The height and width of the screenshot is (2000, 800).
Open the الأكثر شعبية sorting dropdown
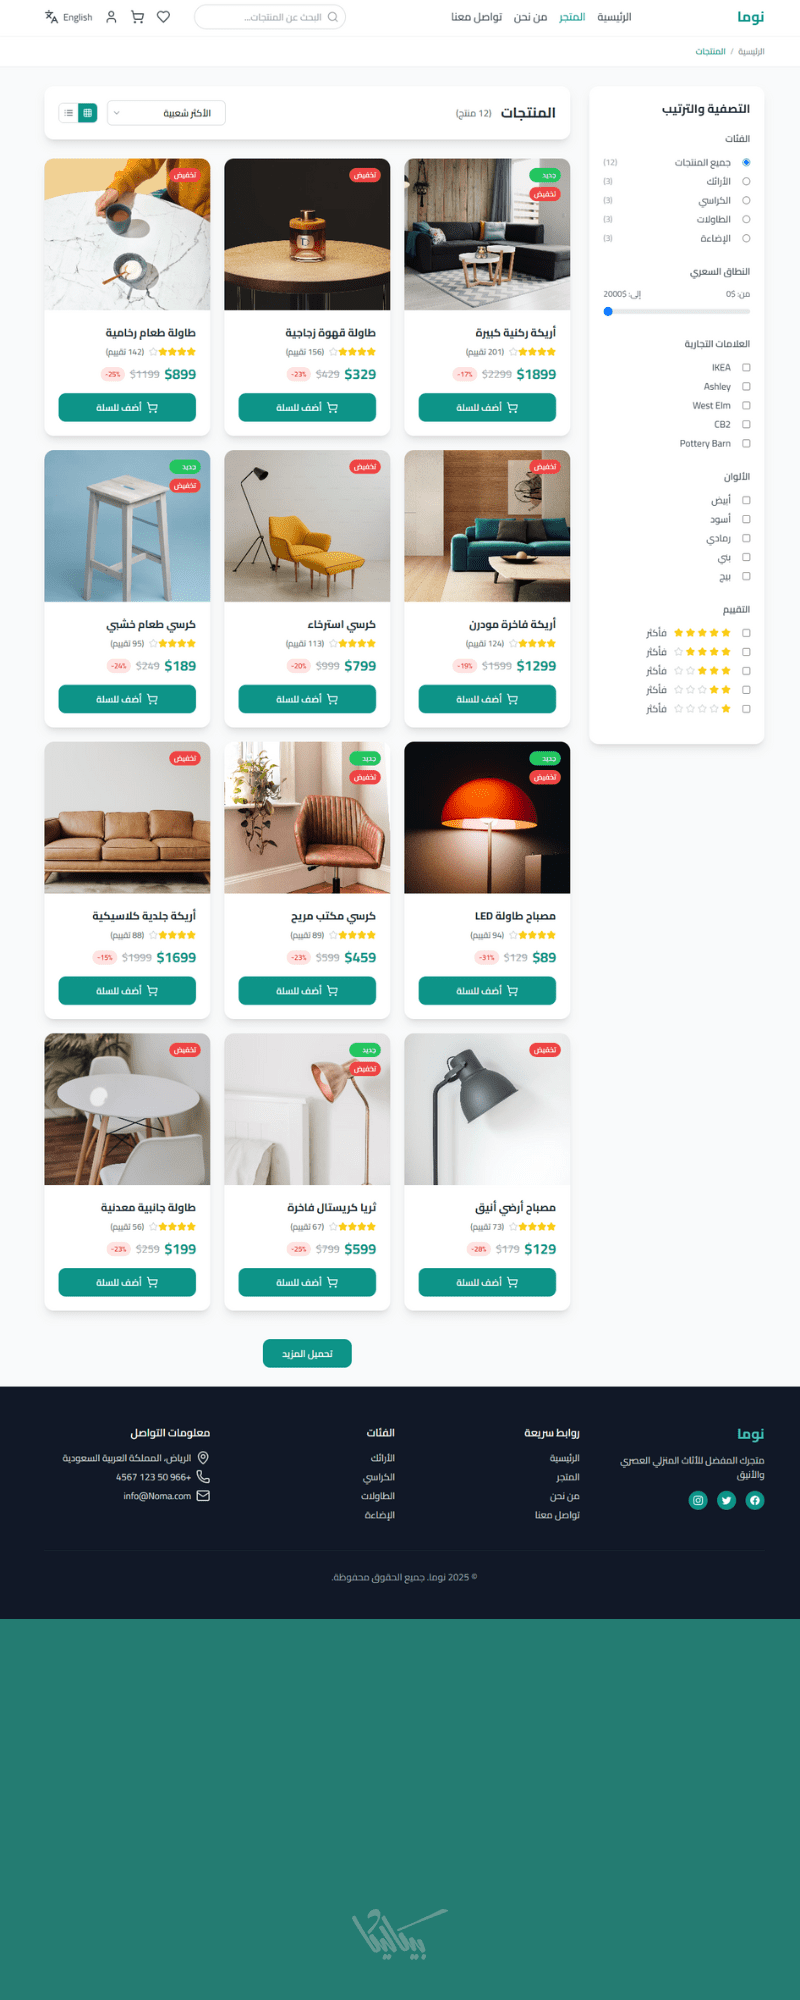[166, 113]
